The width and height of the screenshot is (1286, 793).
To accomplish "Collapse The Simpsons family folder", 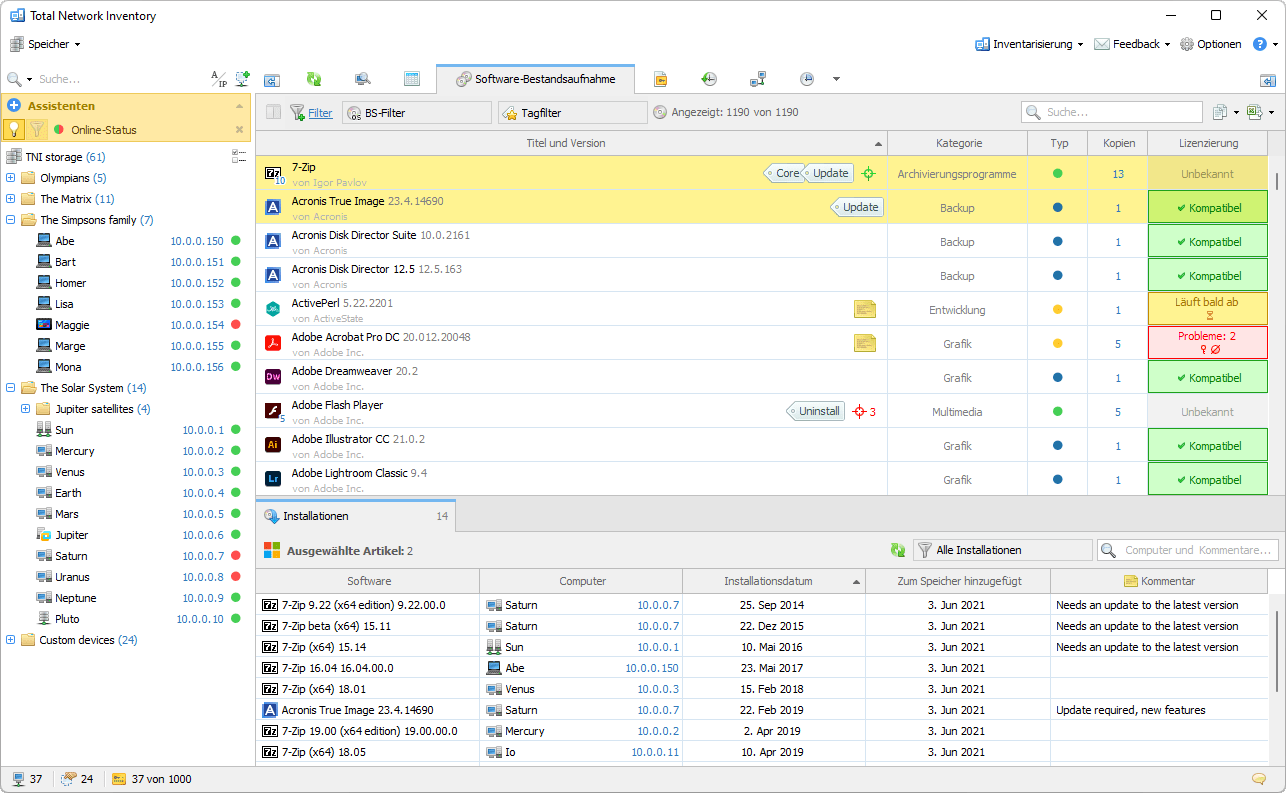I will tap(11, 220).
